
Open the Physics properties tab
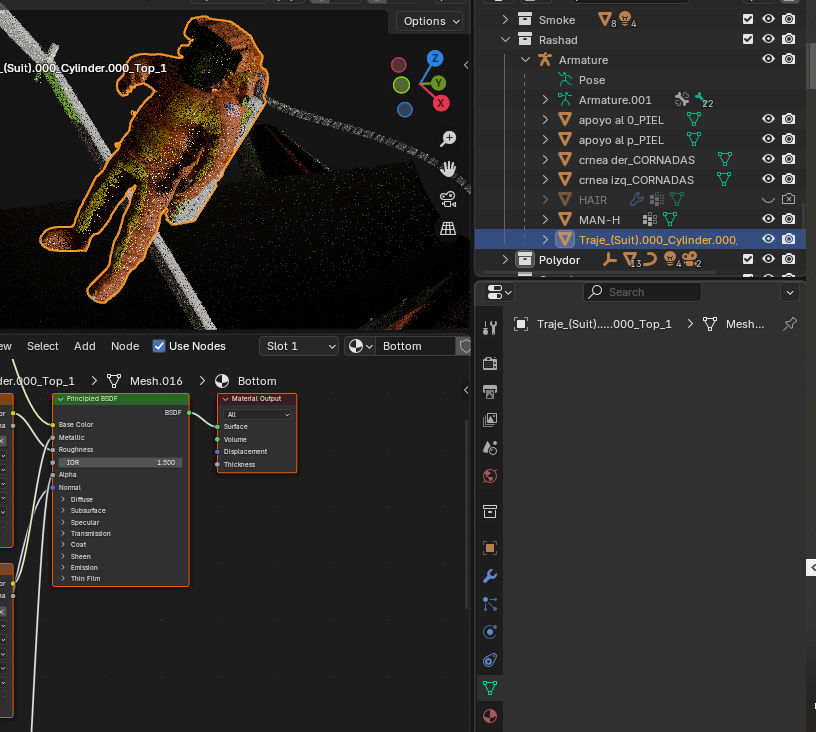(x=490, y=632)
